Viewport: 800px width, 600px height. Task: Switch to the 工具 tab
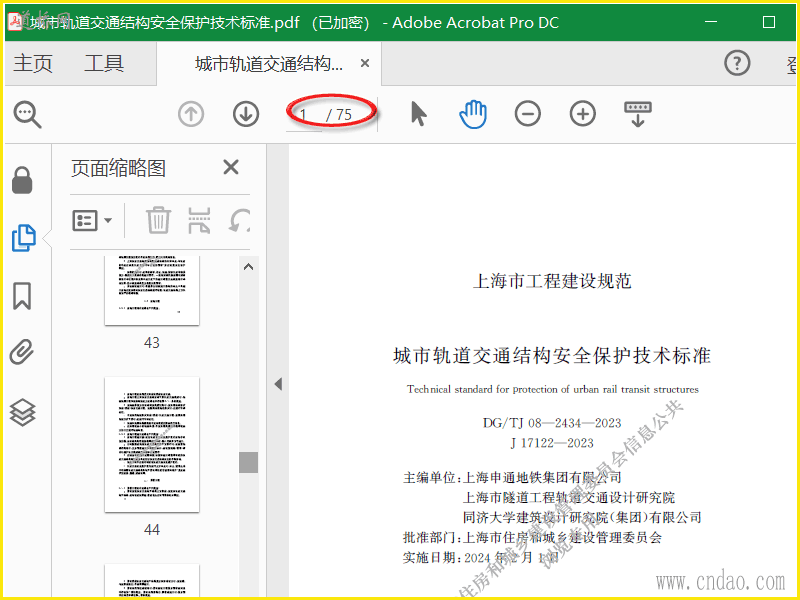pos(104,64)
